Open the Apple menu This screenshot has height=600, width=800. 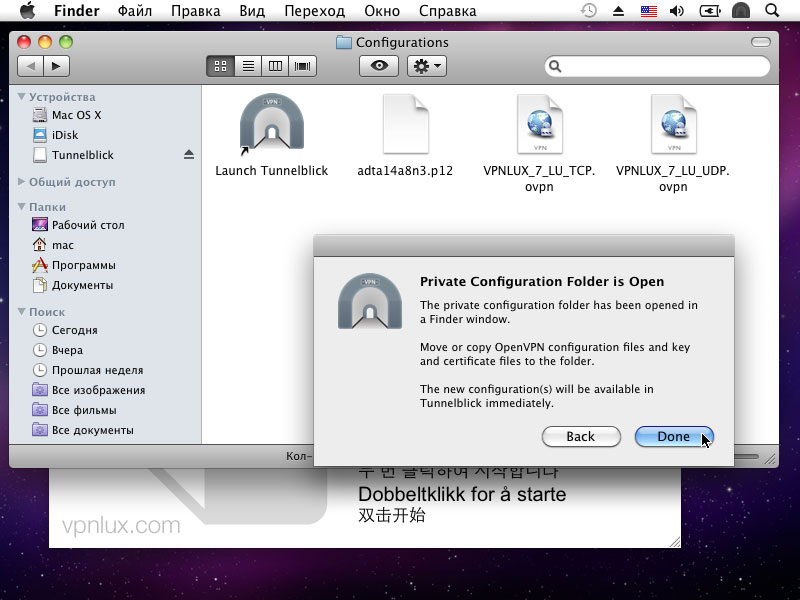coord(27,10)
